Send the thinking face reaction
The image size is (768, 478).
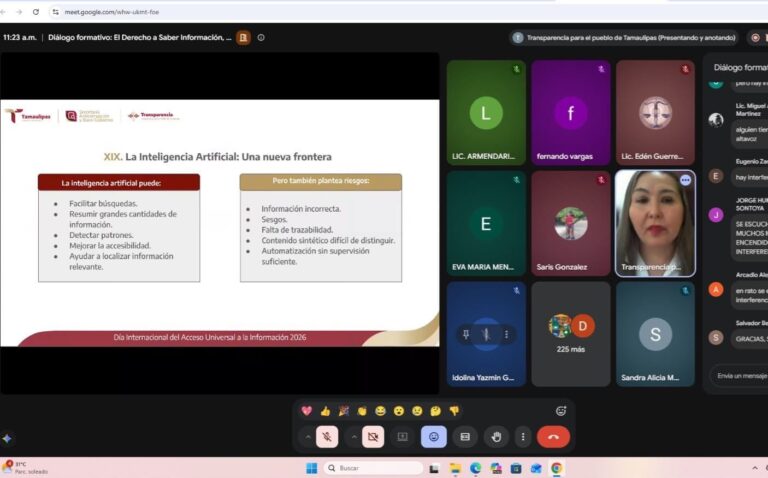435,411
